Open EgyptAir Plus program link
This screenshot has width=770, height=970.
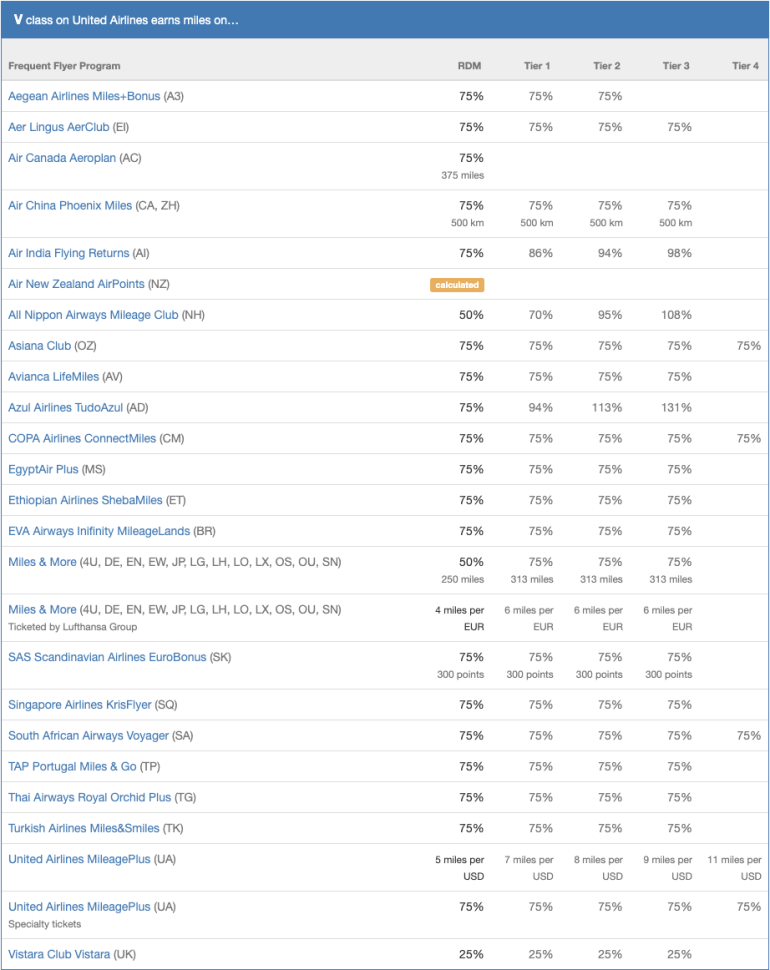[x=43, y=469]
